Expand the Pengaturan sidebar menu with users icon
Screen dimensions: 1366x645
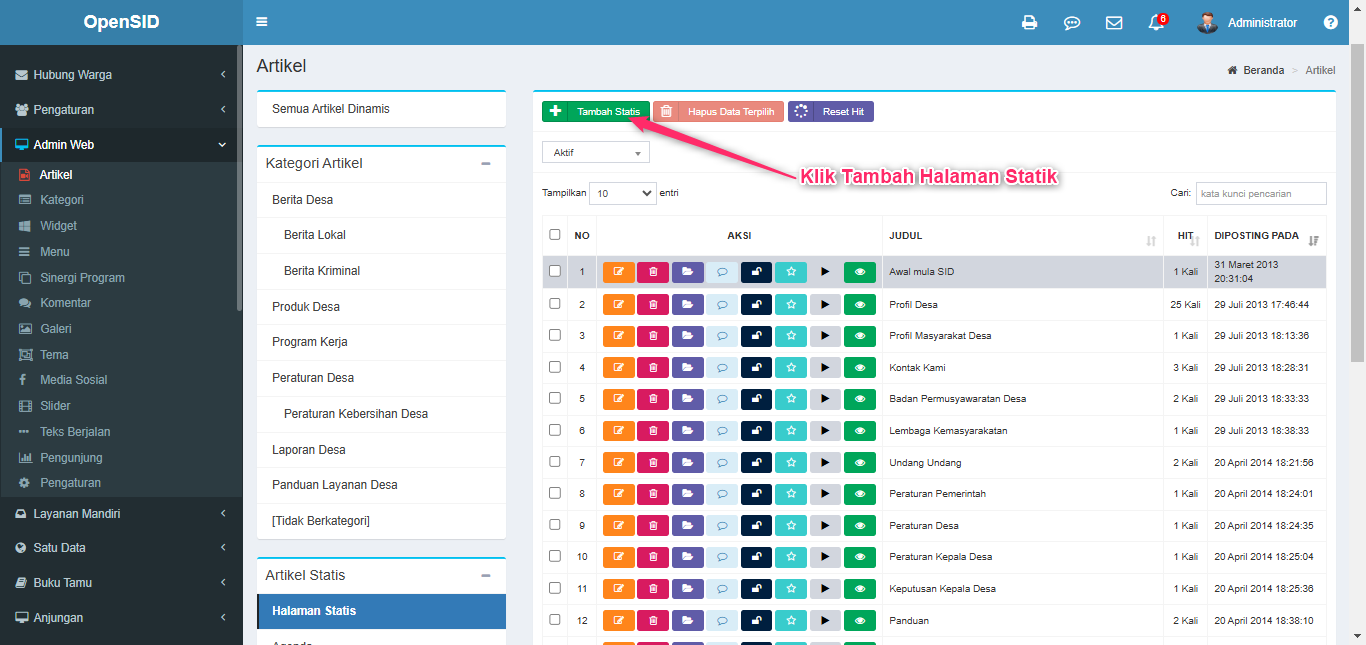[120, 110]
